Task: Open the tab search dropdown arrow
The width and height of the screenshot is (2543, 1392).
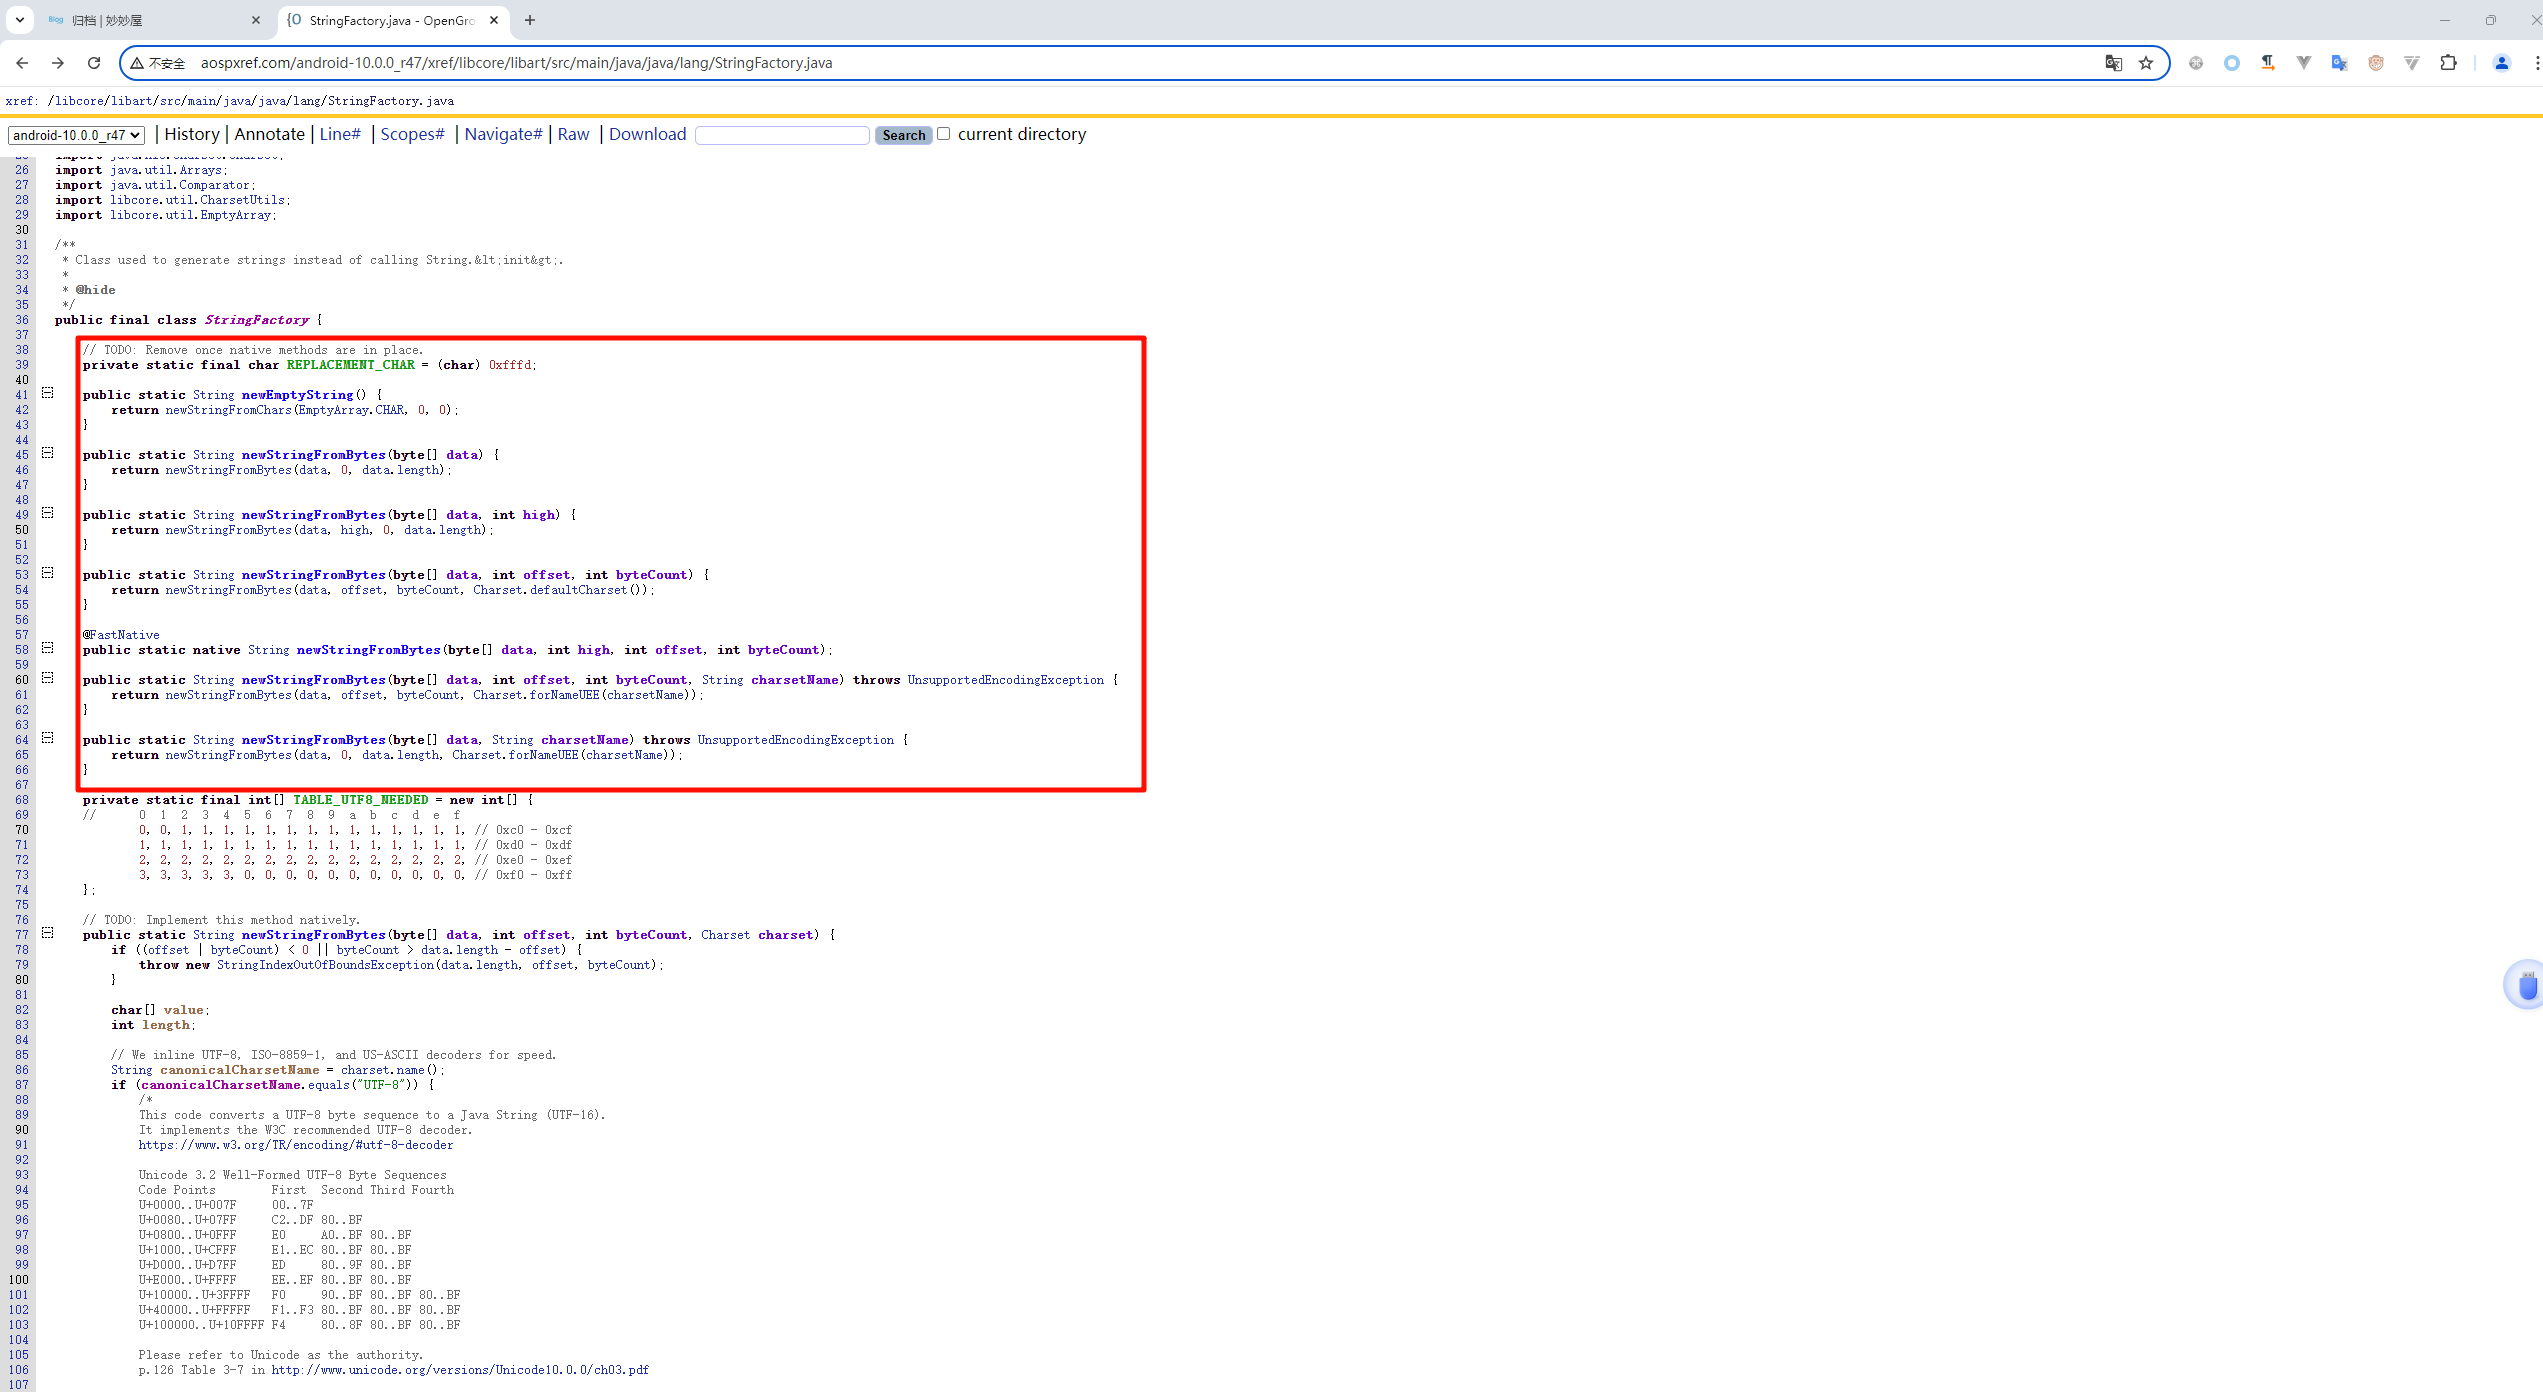Action: point(19,20)
